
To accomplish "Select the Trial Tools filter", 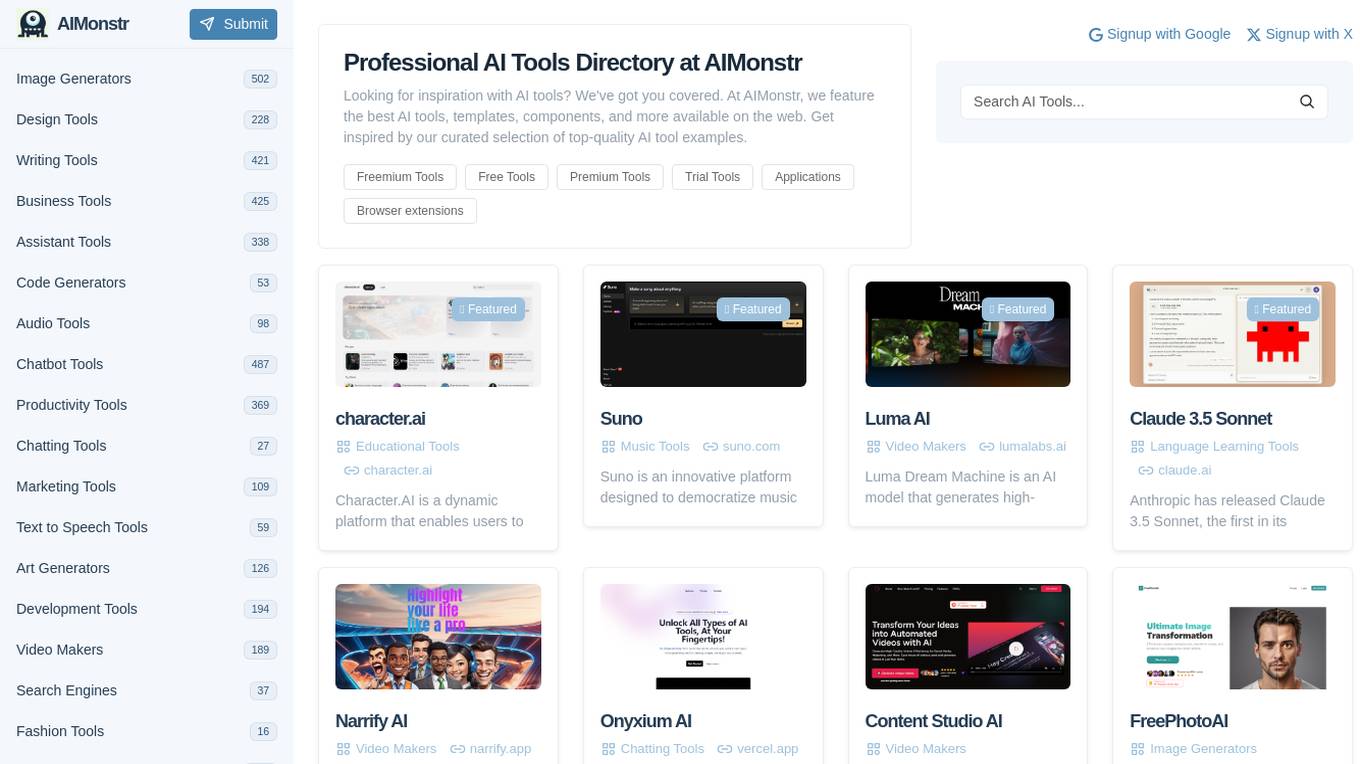I will tap(712, 177).
